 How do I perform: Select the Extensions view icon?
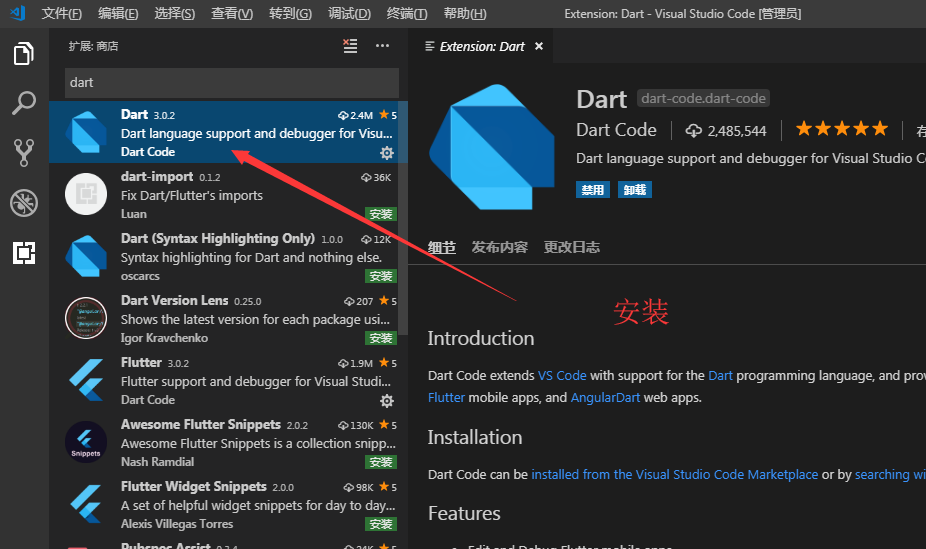[24, 253]
